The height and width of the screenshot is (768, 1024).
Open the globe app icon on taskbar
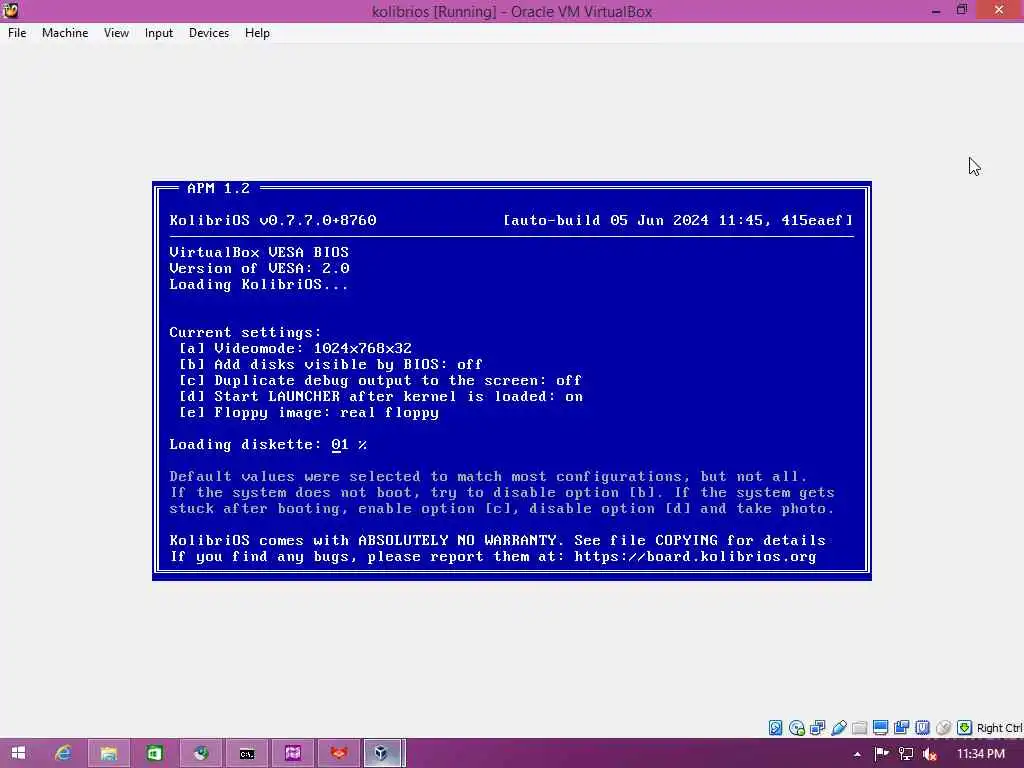pos(200,754)
